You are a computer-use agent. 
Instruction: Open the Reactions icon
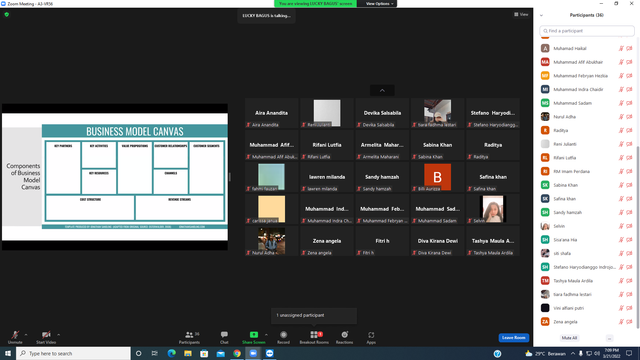(344, 335)
